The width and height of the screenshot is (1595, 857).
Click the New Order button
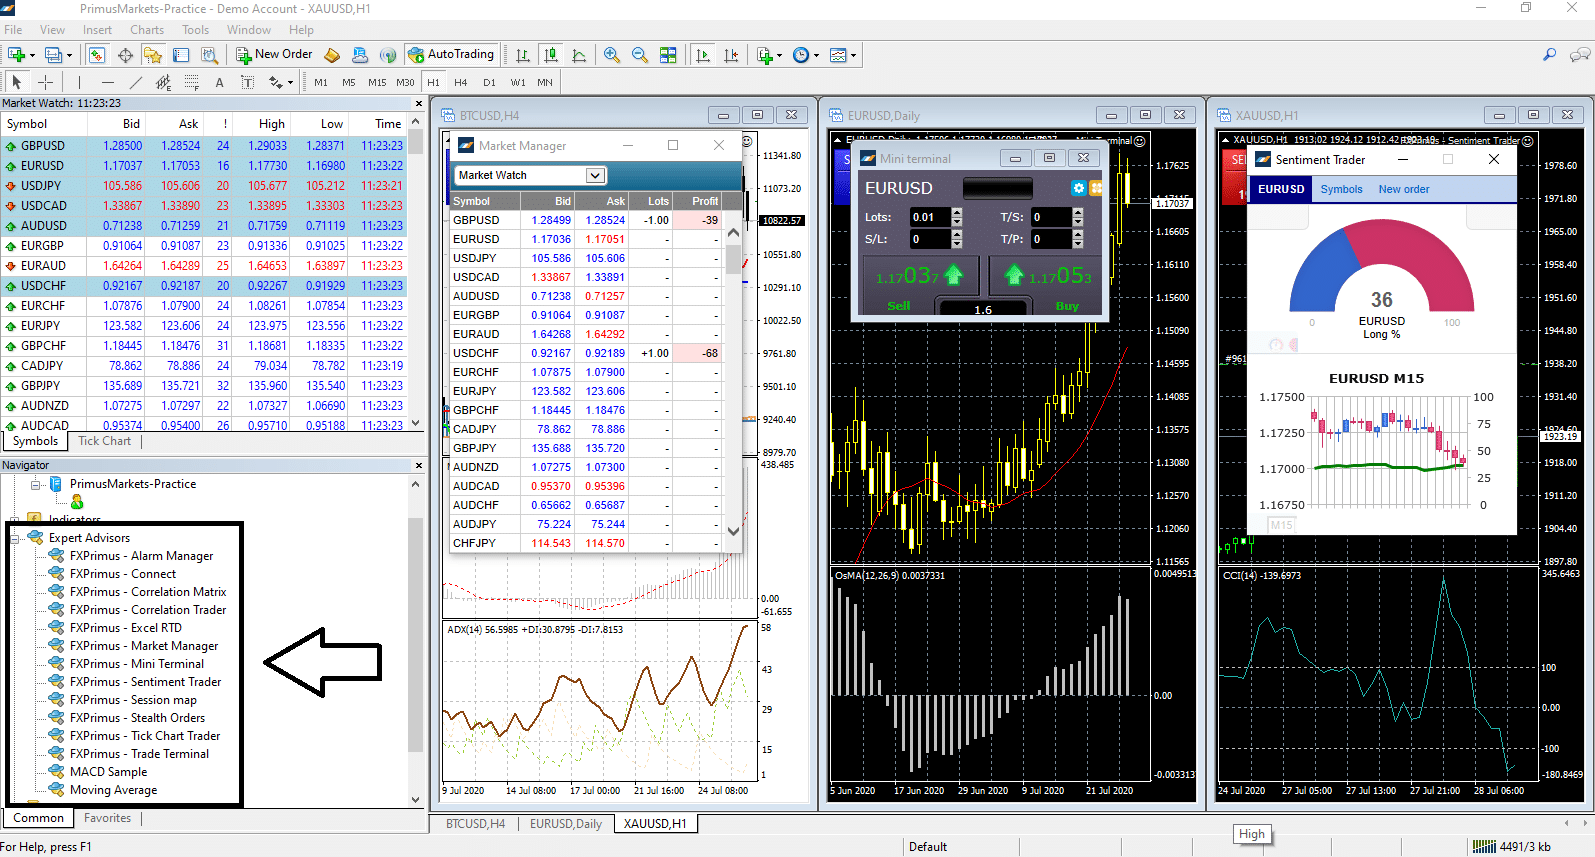coord(274,54)
